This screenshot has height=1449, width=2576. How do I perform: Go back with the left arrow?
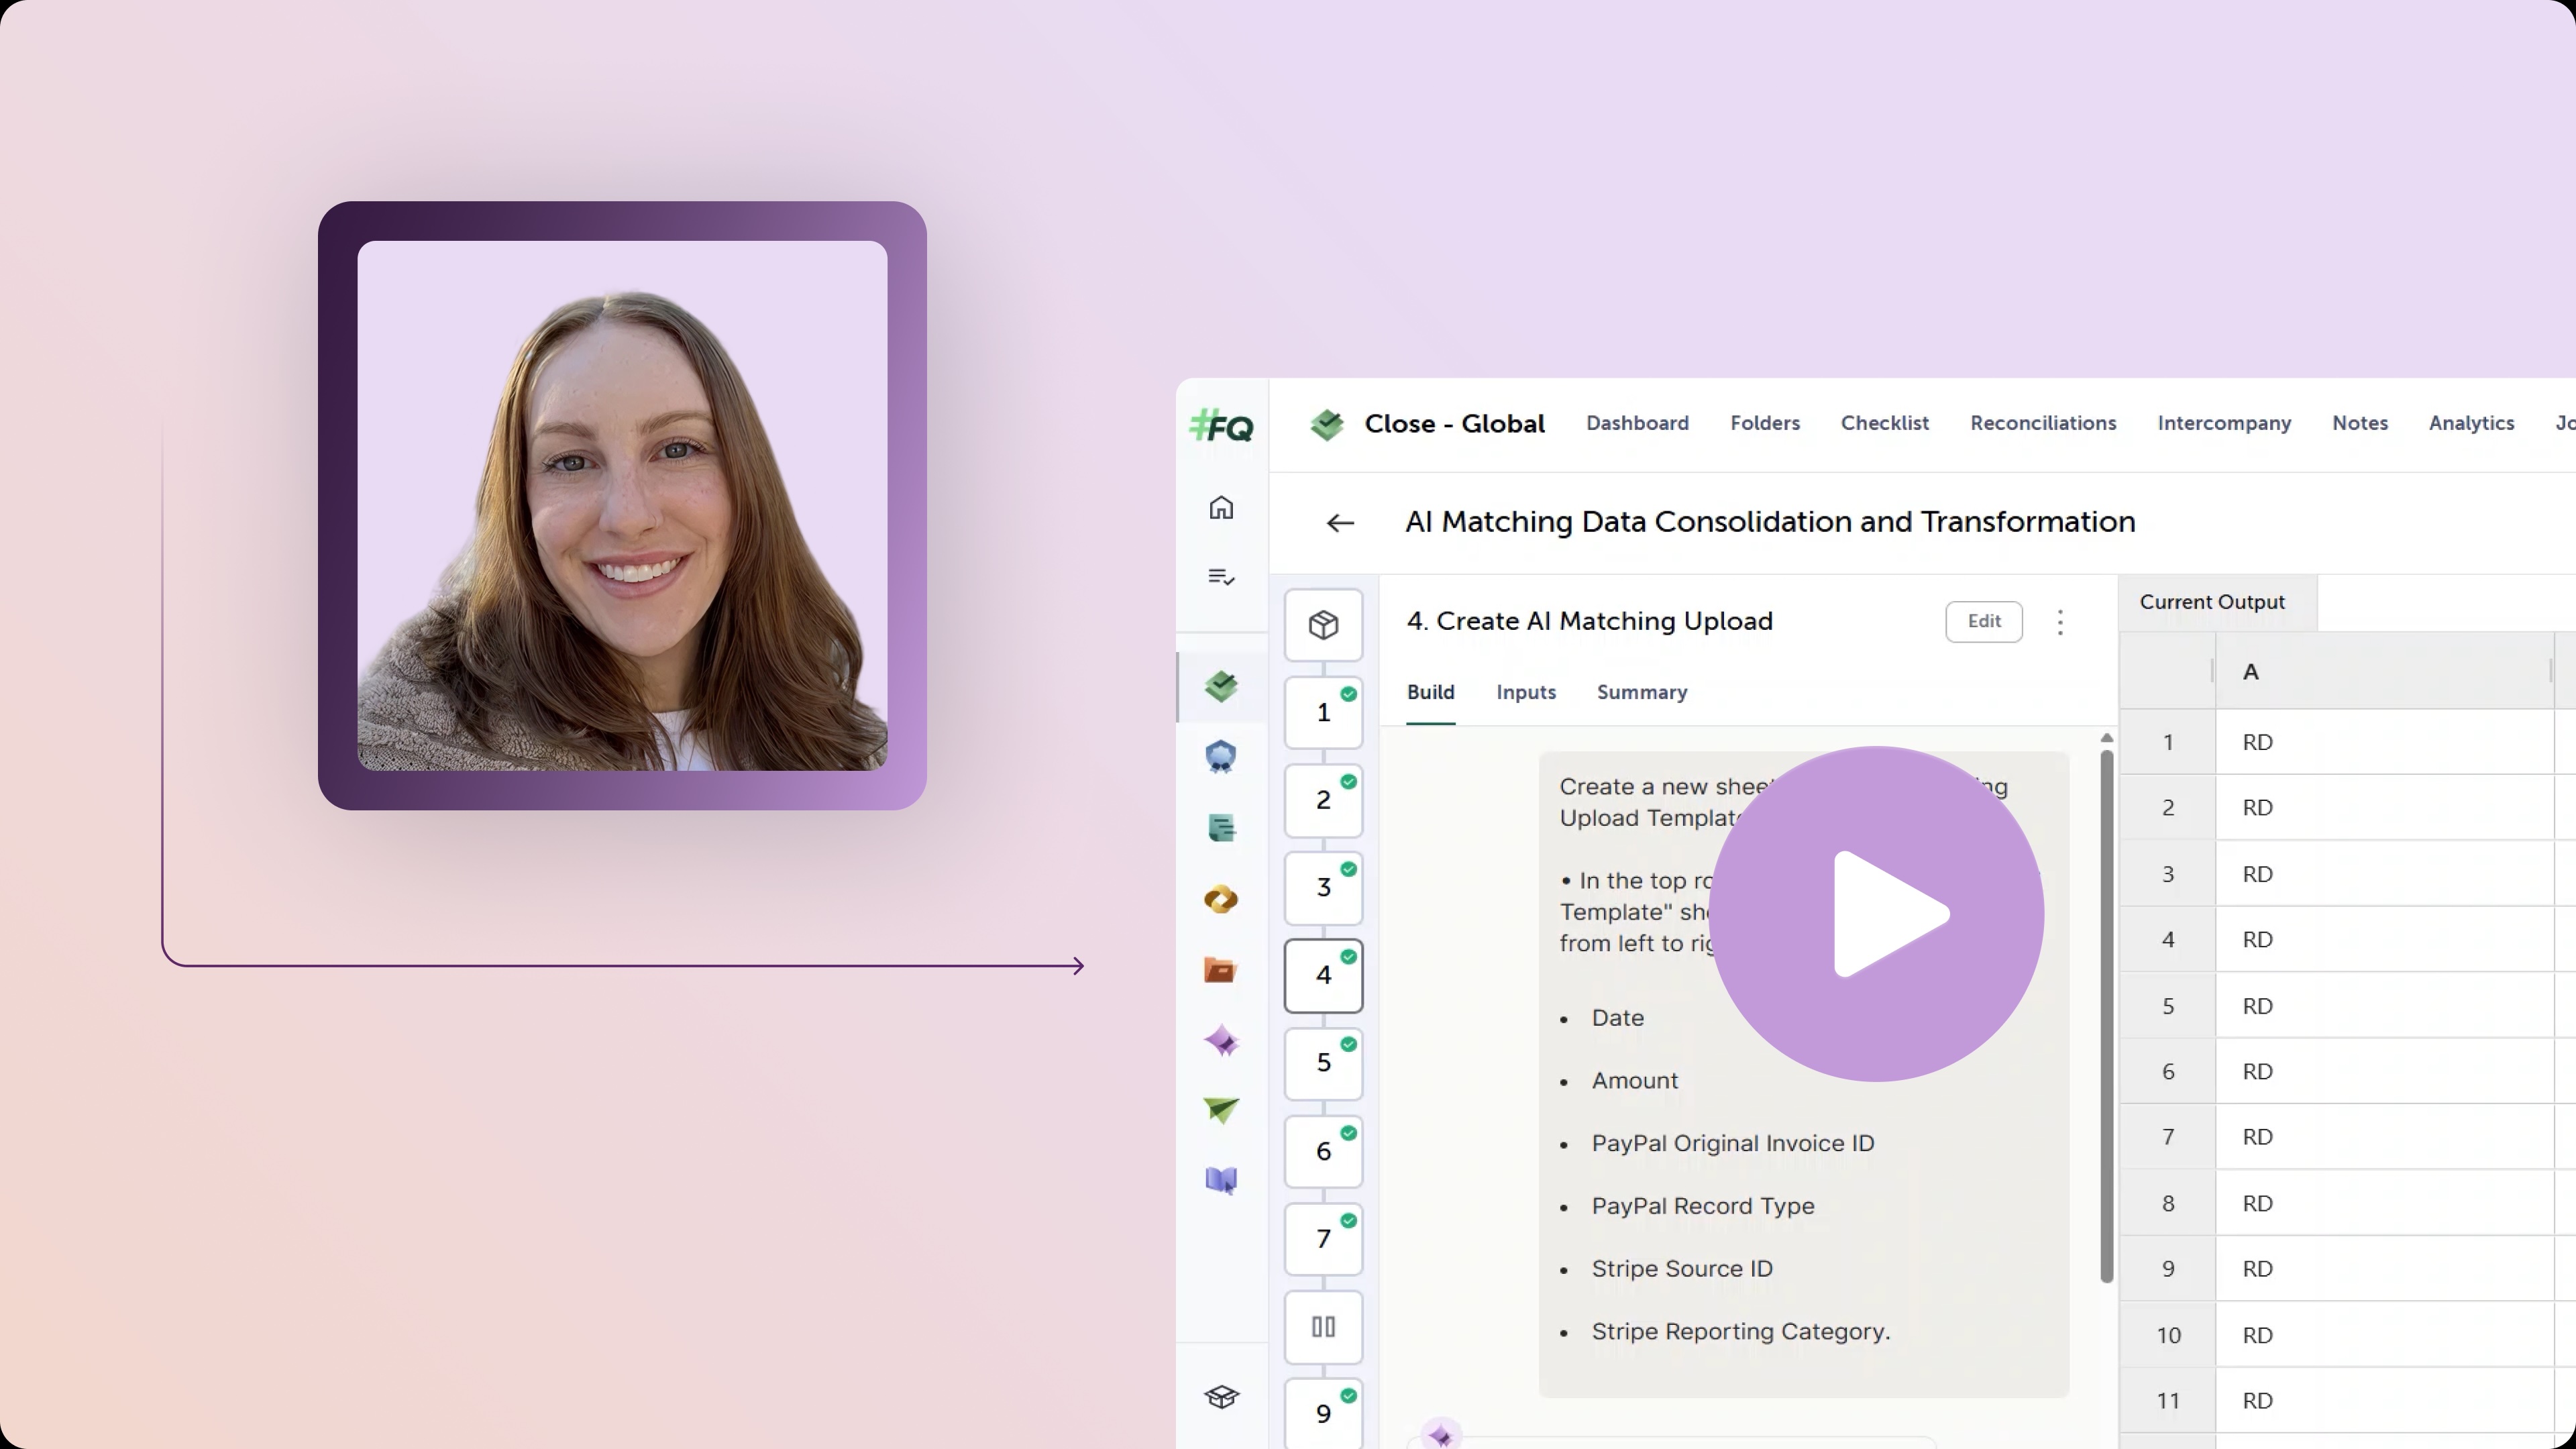pos(1340,523)
